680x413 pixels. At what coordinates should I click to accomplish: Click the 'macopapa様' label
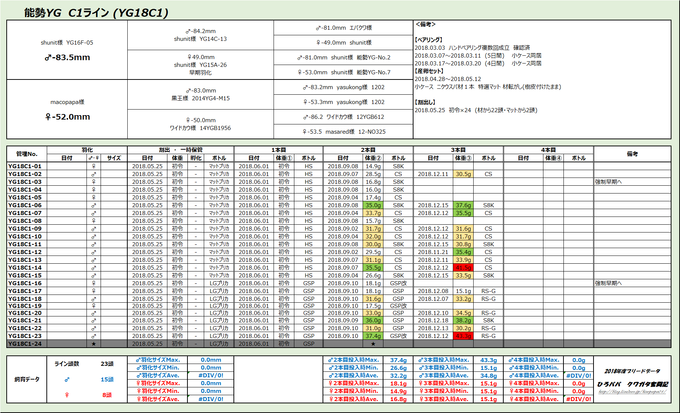[x=67, y=102]
